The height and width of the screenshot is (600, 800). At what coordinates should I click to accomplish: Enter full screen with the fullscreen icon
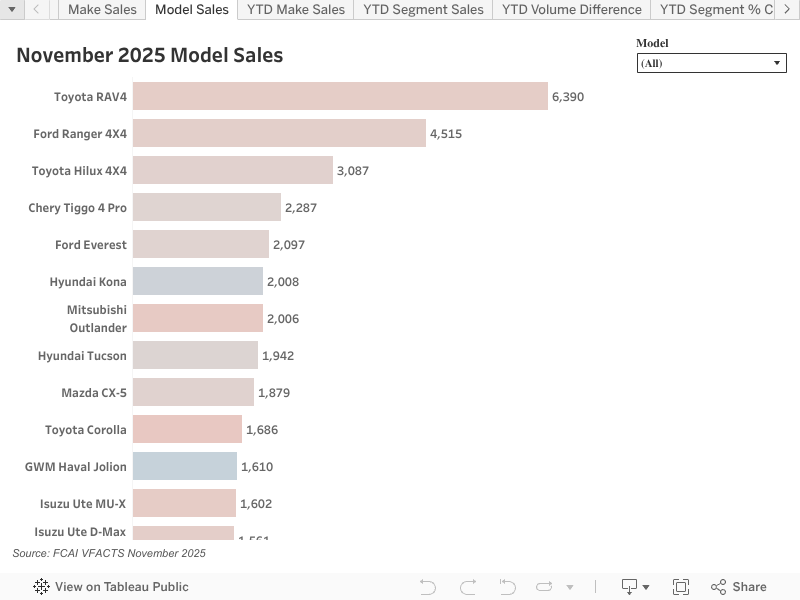click(x=681, y=587)
